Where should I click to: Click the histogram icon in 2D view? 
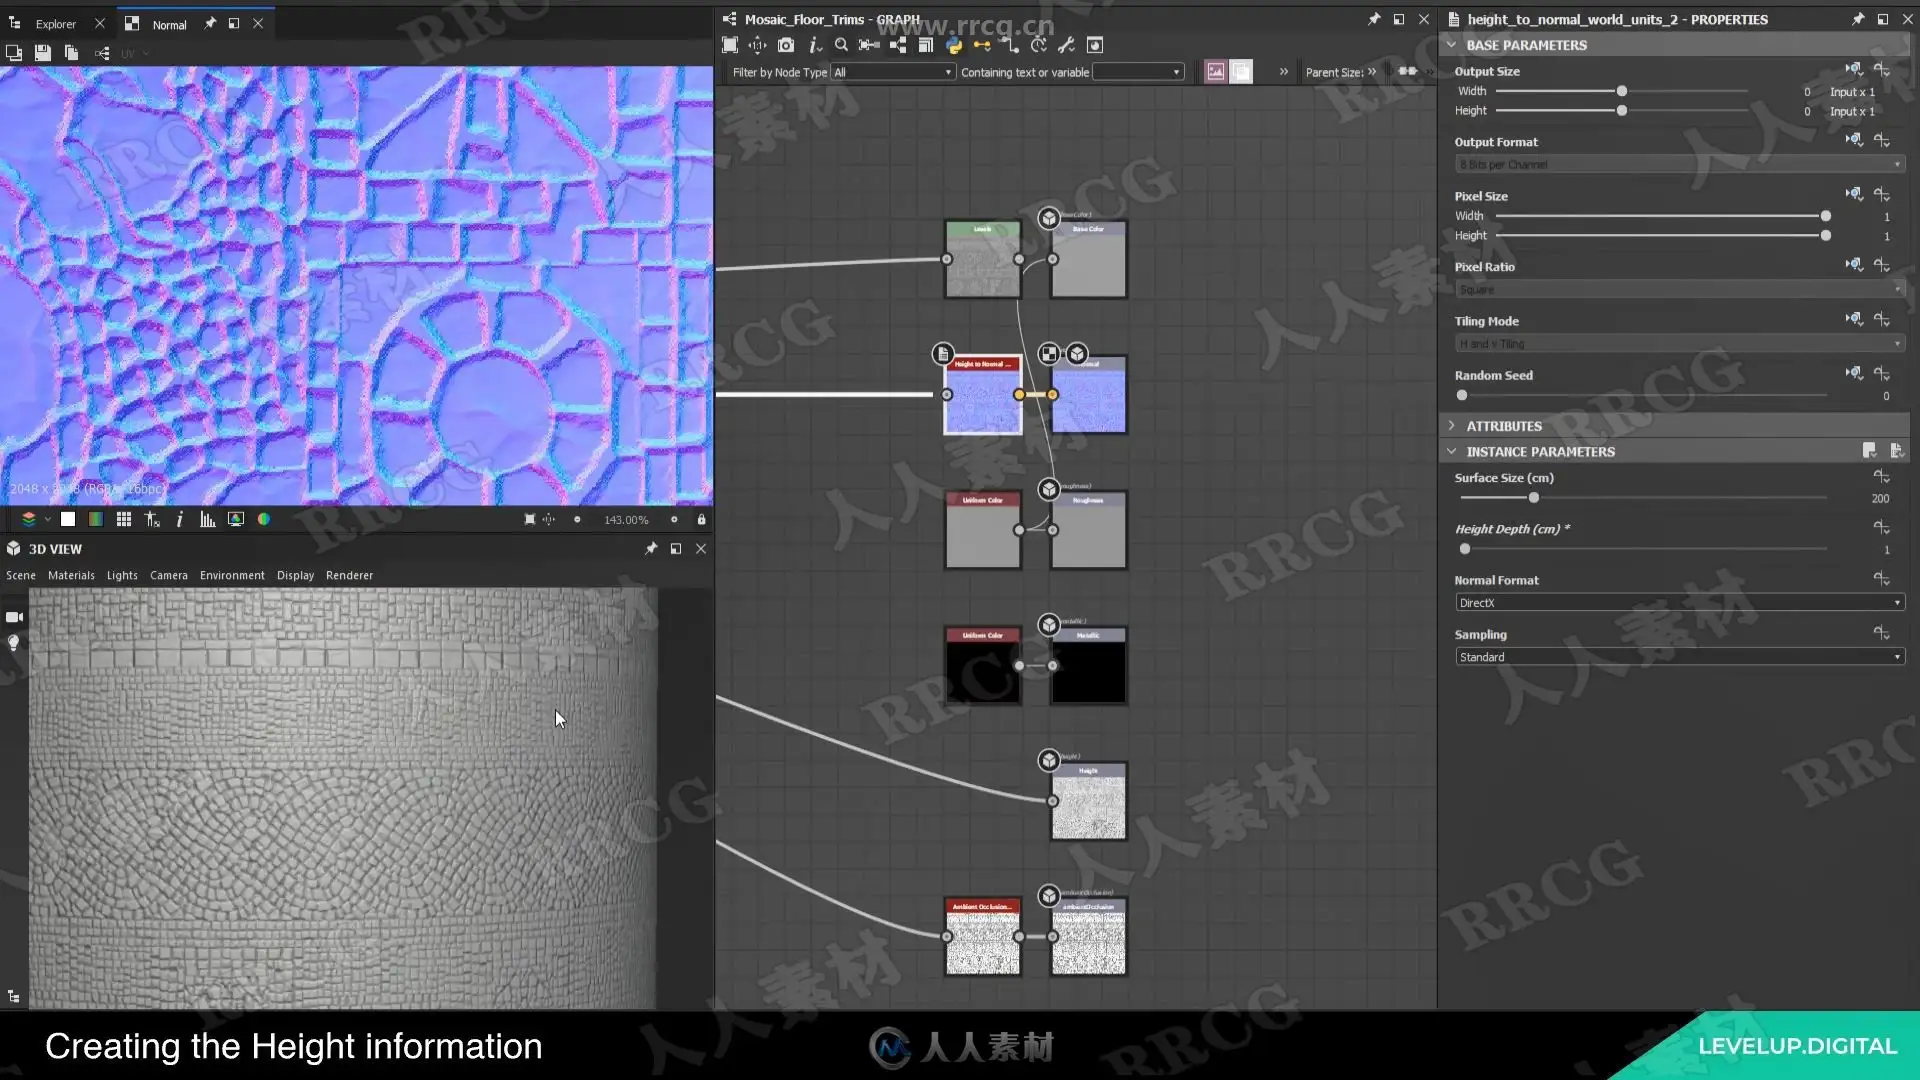tap(207, 519)
